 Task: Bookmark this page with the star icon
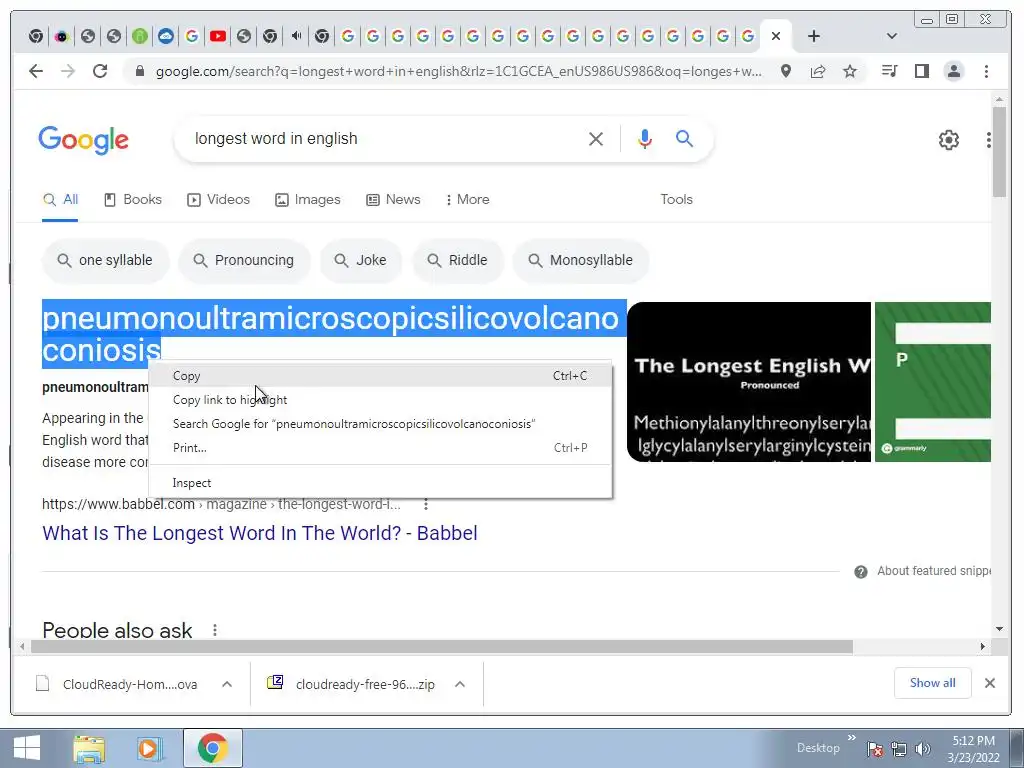pyautogui.click(x=850, y=71)
